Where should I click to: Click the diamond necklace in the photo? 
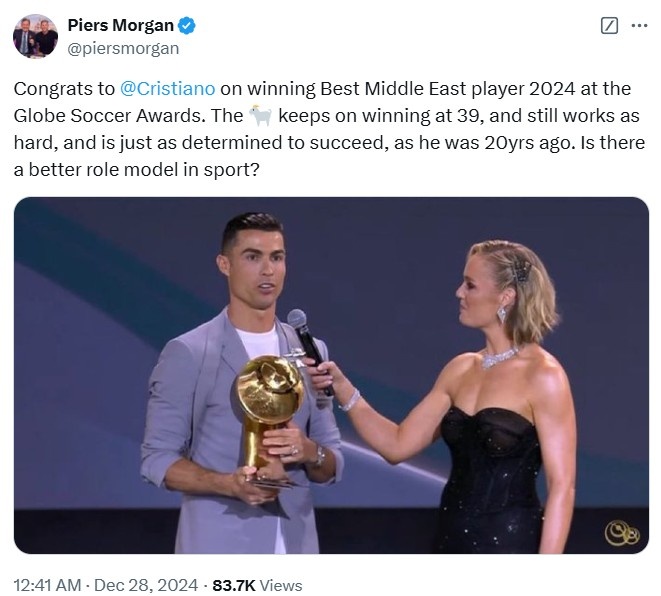click(x=499, y=355)
